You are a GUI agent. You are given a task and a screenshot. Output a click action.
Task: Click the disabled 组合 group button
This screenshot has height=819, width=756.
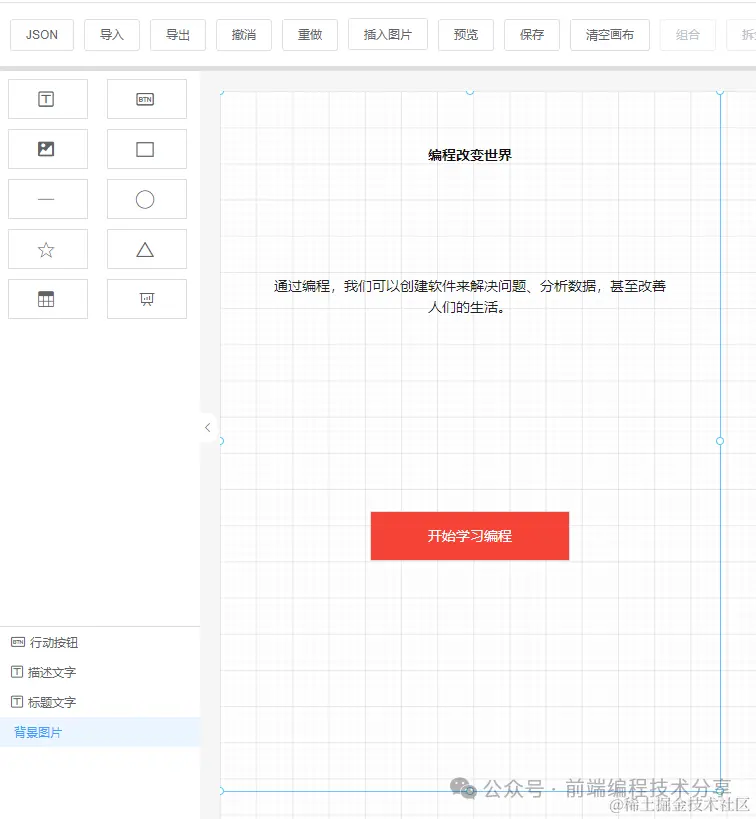(688, 35)
